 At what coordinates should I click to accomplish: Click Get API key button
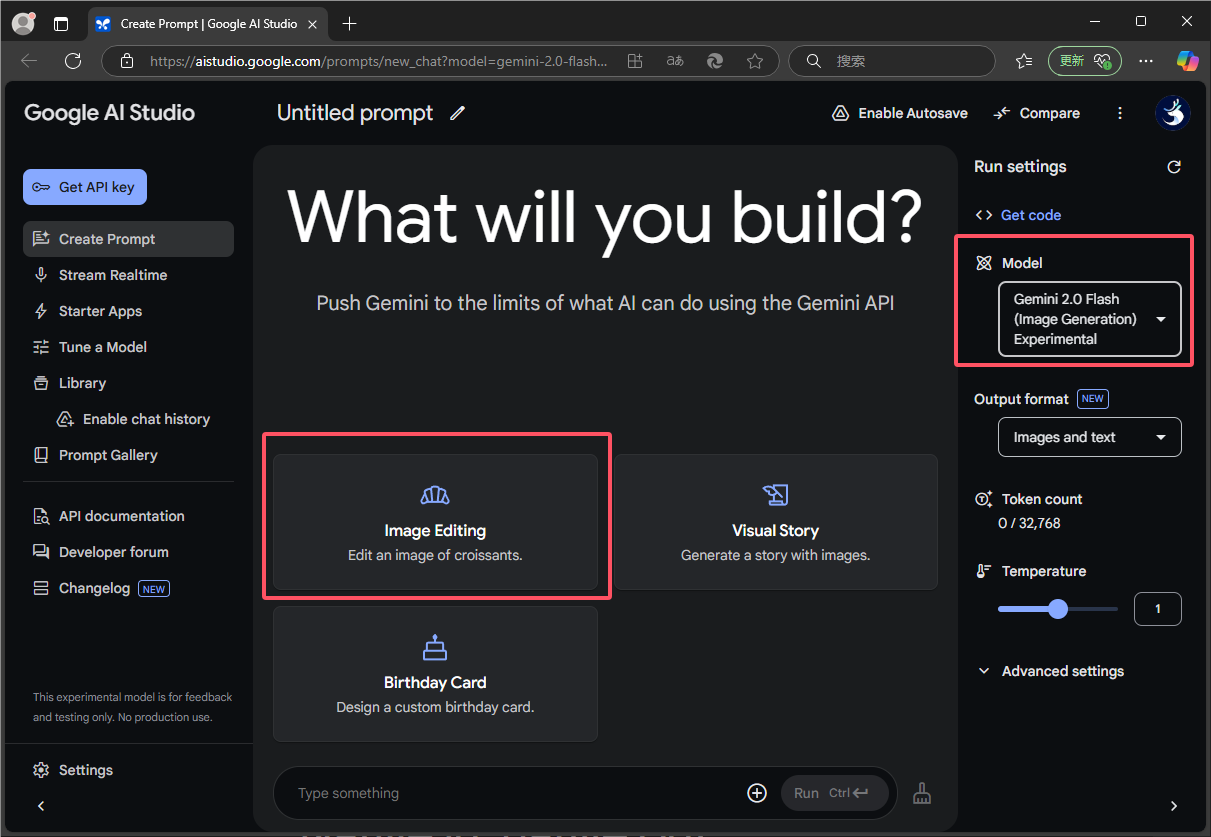coord(85,187)
